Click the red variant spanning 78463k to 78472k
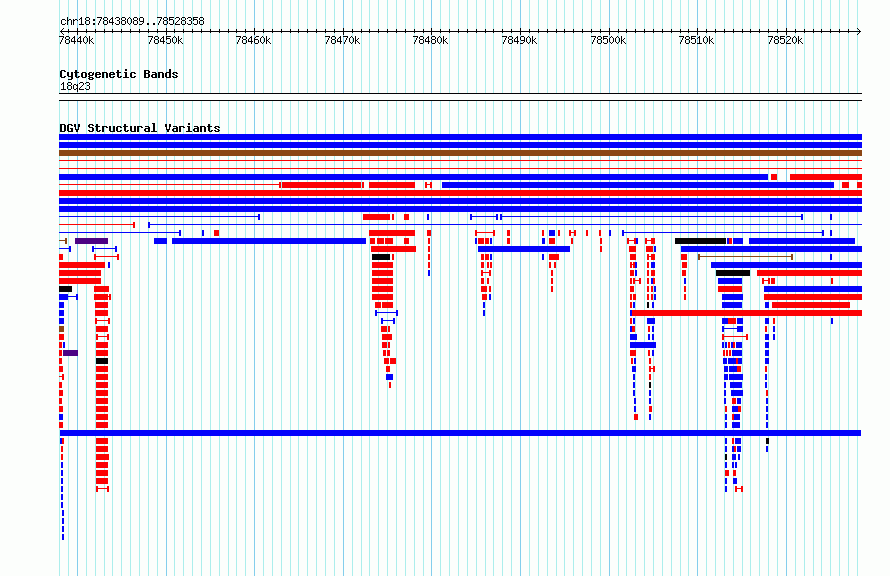Viewport: 890px width, 576px height. (x=322, y=185)
